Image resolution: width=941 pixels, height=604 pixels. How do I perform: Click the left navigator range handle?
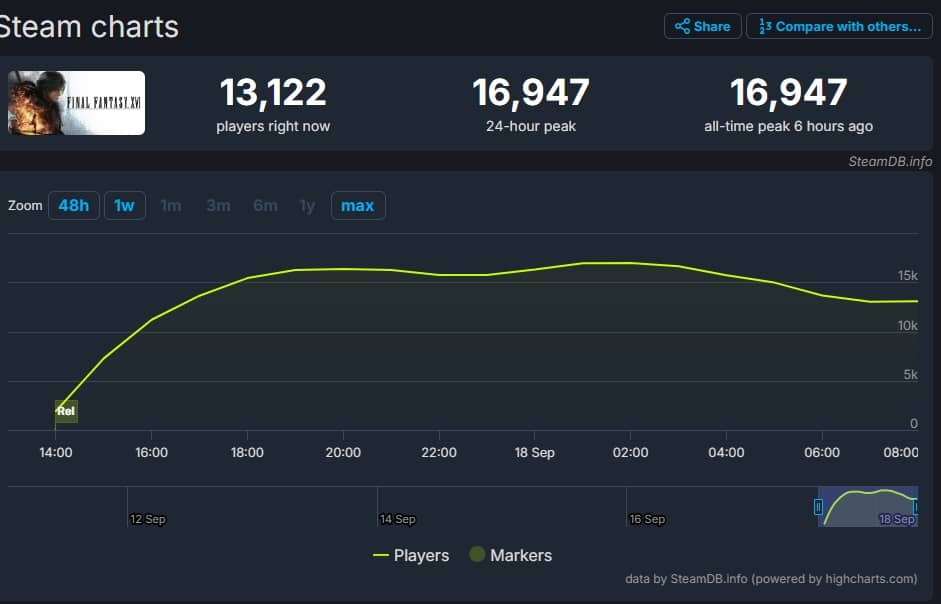pyautogui.click(x=818, y=507)
